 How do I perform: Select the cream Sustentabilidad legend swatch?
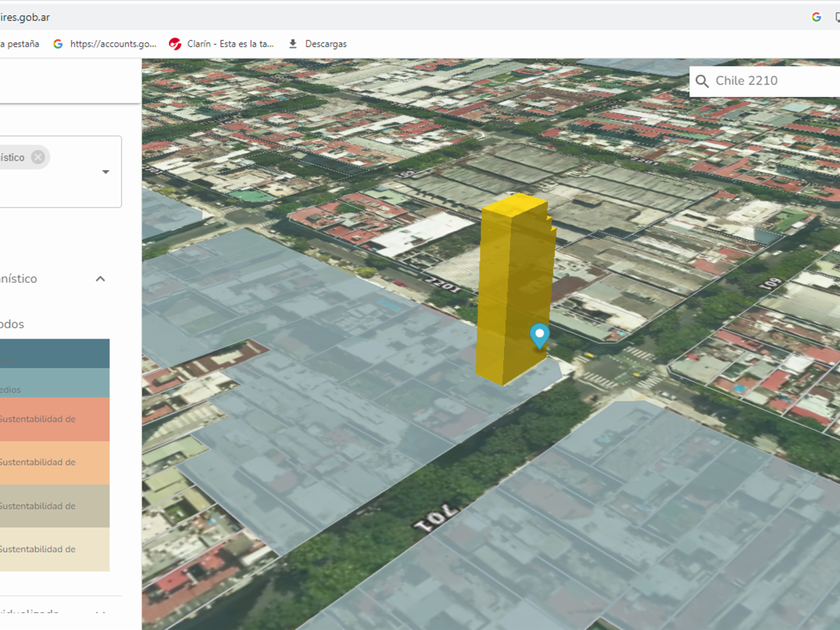[x=54, y=549]
